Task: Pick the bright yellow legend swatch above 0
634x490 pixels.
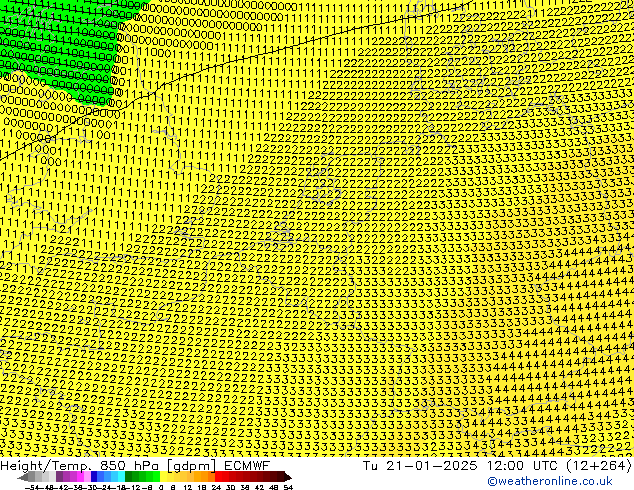Action: (x=163, y=477)
